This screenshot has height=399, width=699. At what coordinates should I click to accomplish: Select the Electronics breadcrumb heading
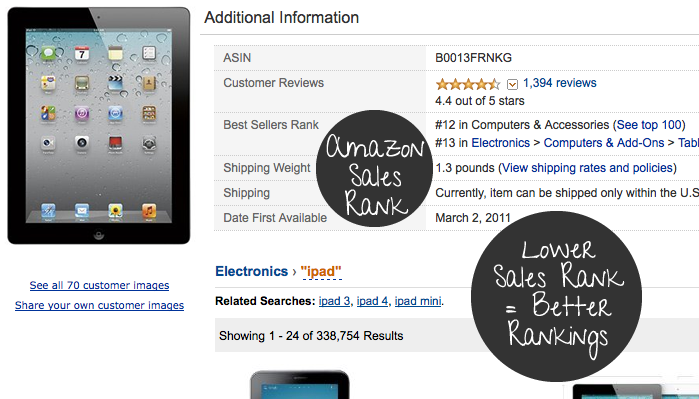coord(251,271)
